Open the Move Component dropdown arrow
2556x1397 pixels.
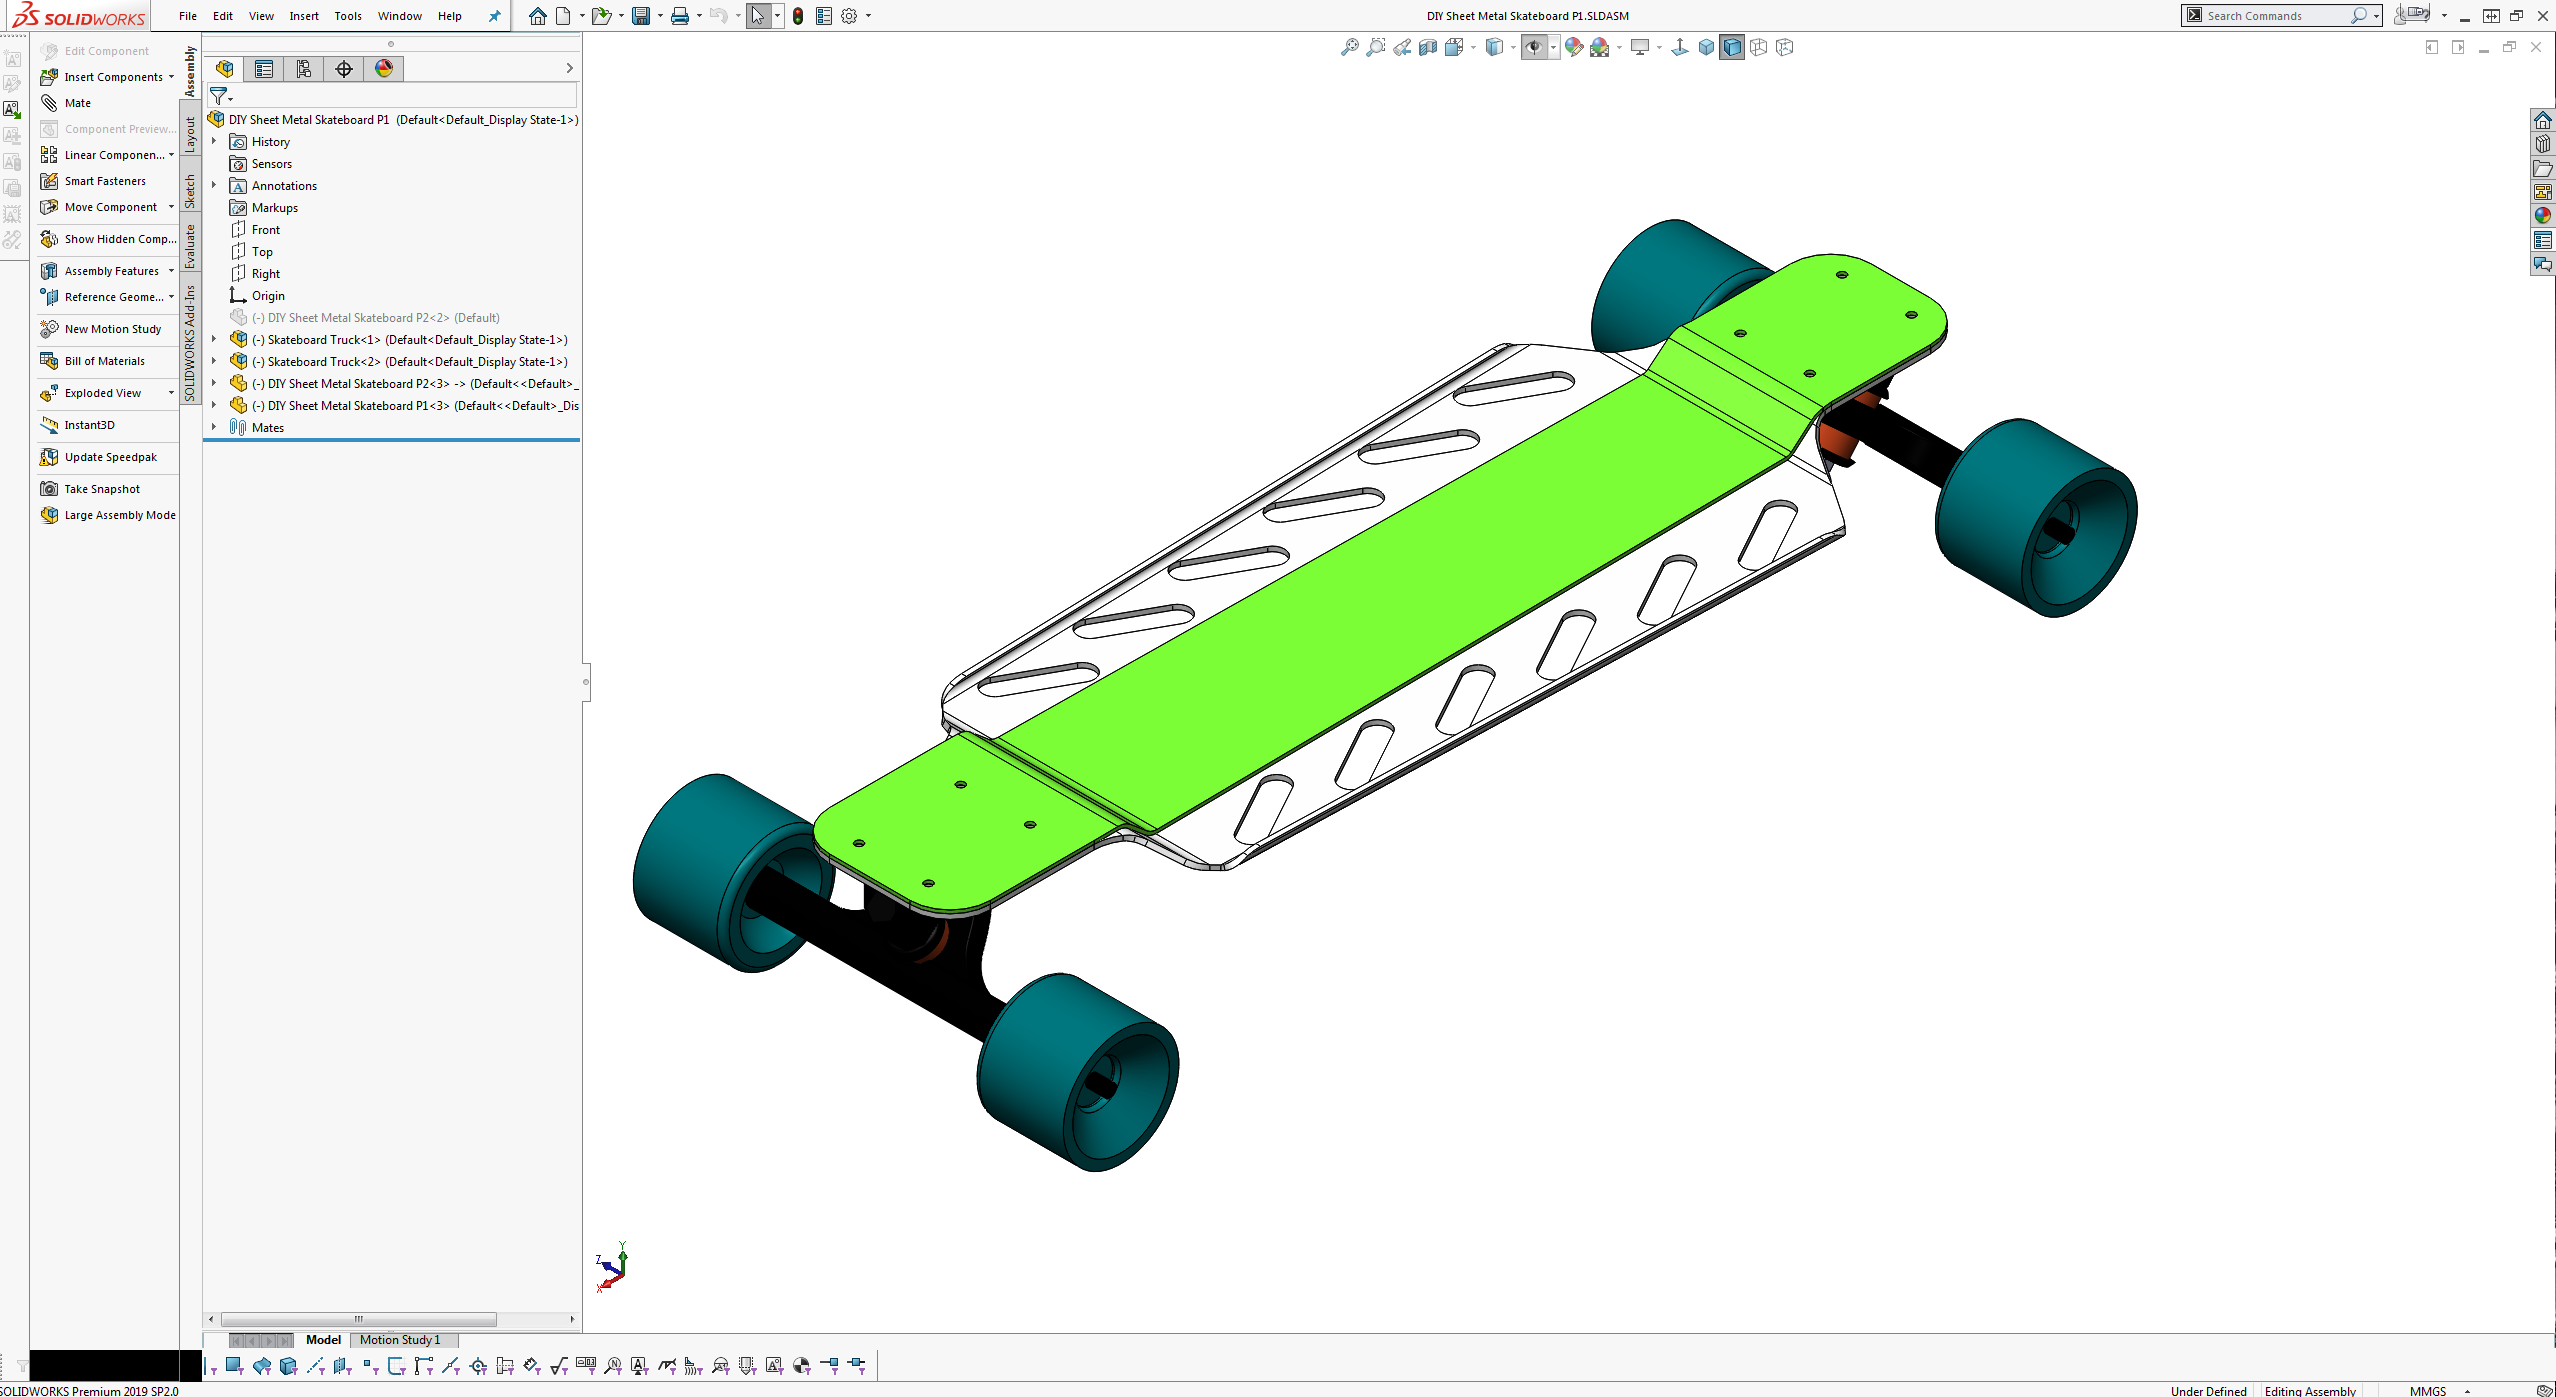pyautogui.click(x=171, y=207)
